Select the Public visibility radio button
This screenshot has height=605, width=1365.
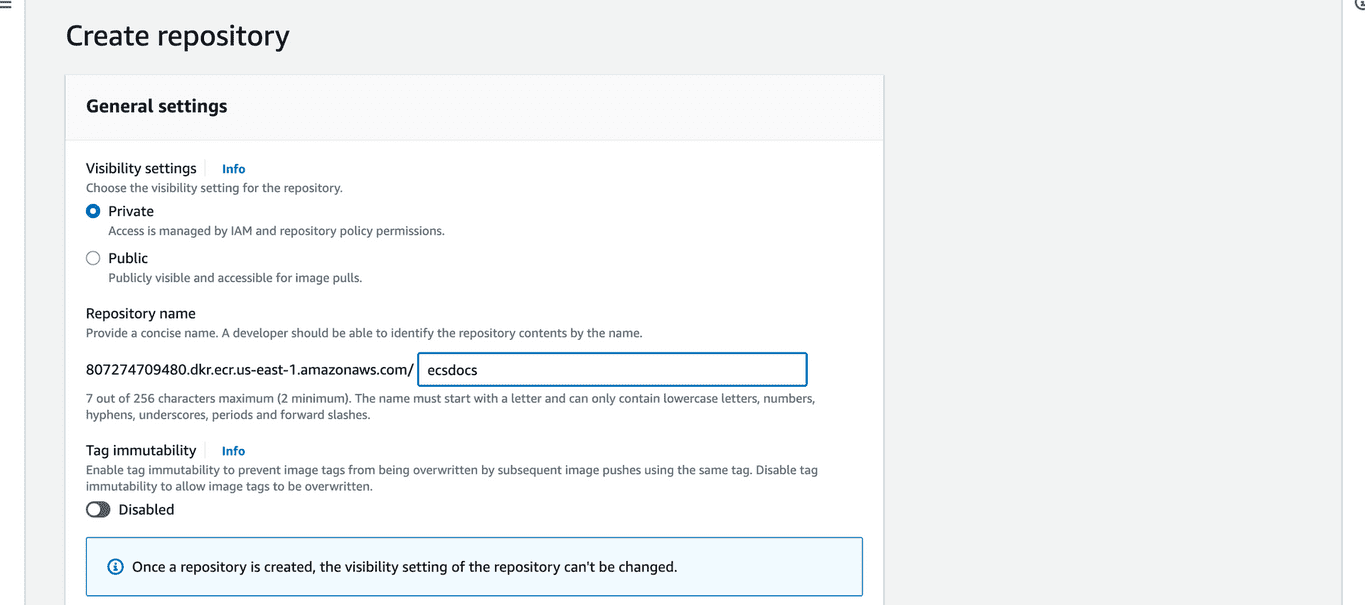pyautogui.click(x=93, y=258)
